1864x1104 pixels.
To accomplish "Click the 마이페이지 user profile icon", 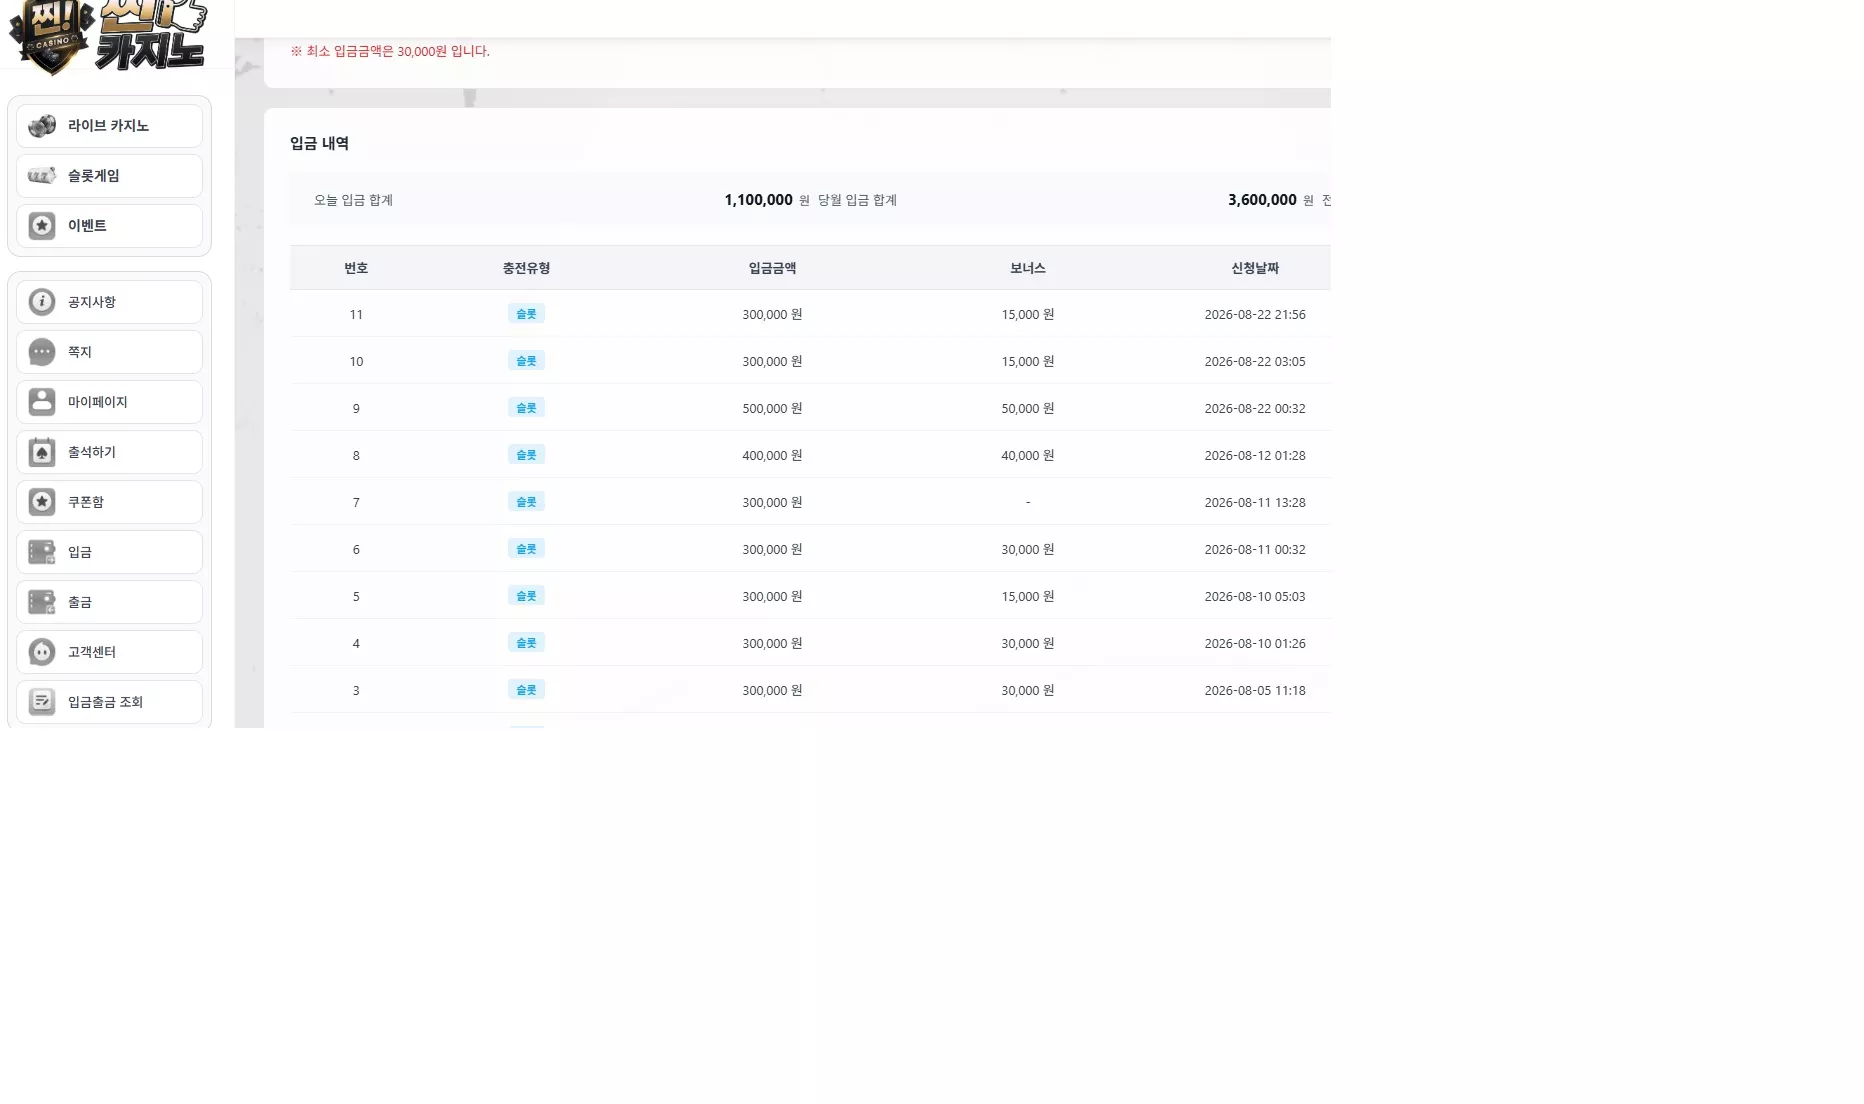I will tap(42, 402).
